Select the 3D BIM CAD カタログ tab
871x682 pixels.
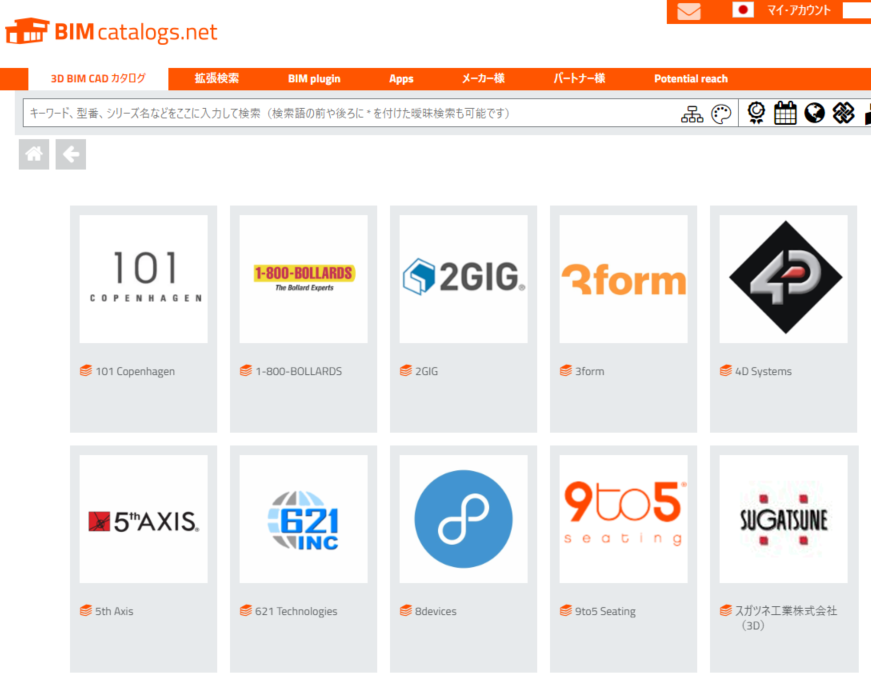pos(98,79)
